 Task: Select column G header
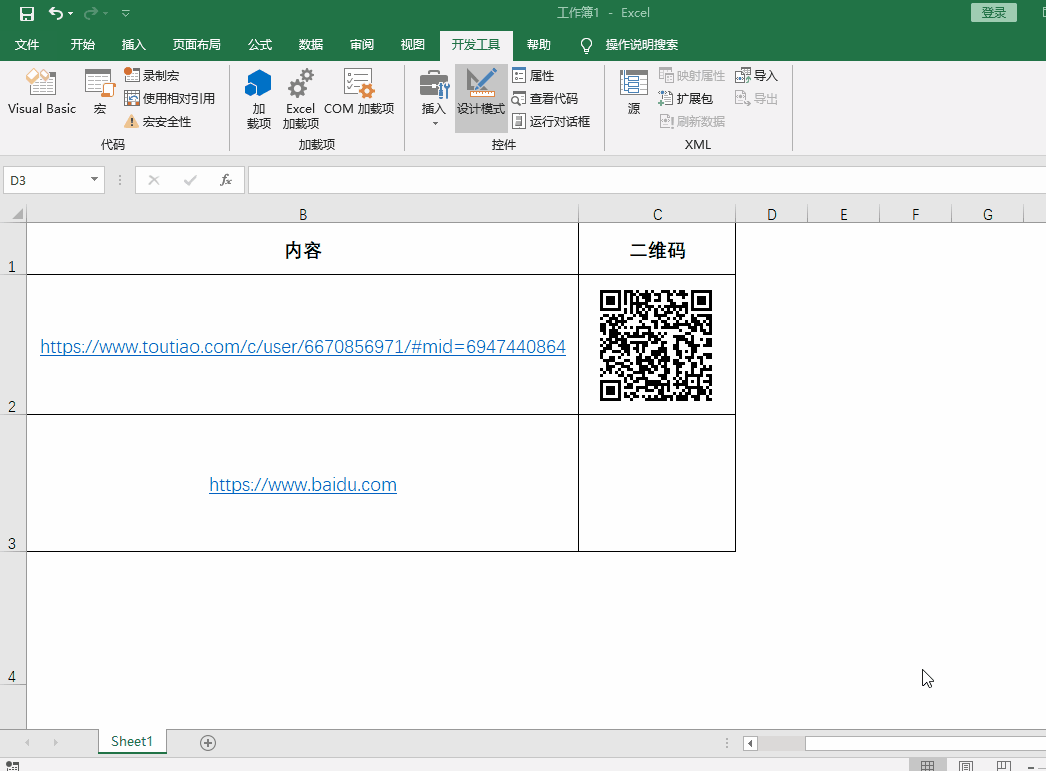tap(987, 214)
